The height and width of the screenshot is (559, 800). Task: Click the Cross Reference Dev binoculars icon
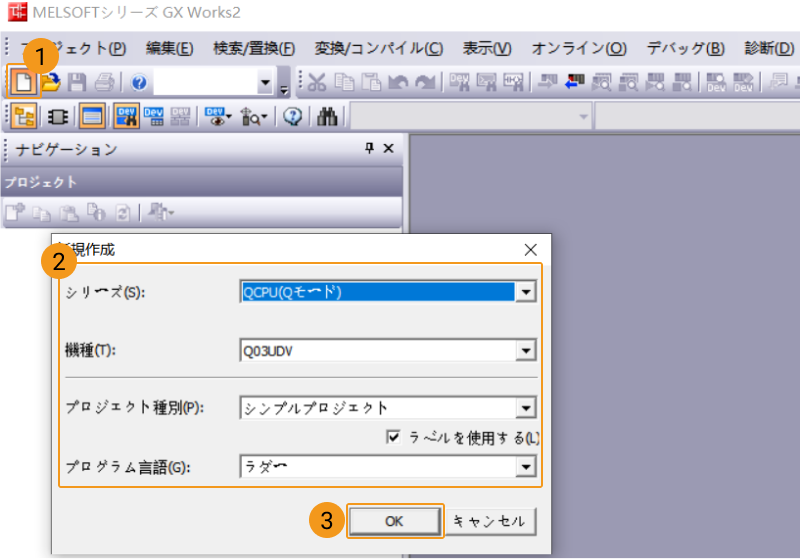(x=126, y=117)
